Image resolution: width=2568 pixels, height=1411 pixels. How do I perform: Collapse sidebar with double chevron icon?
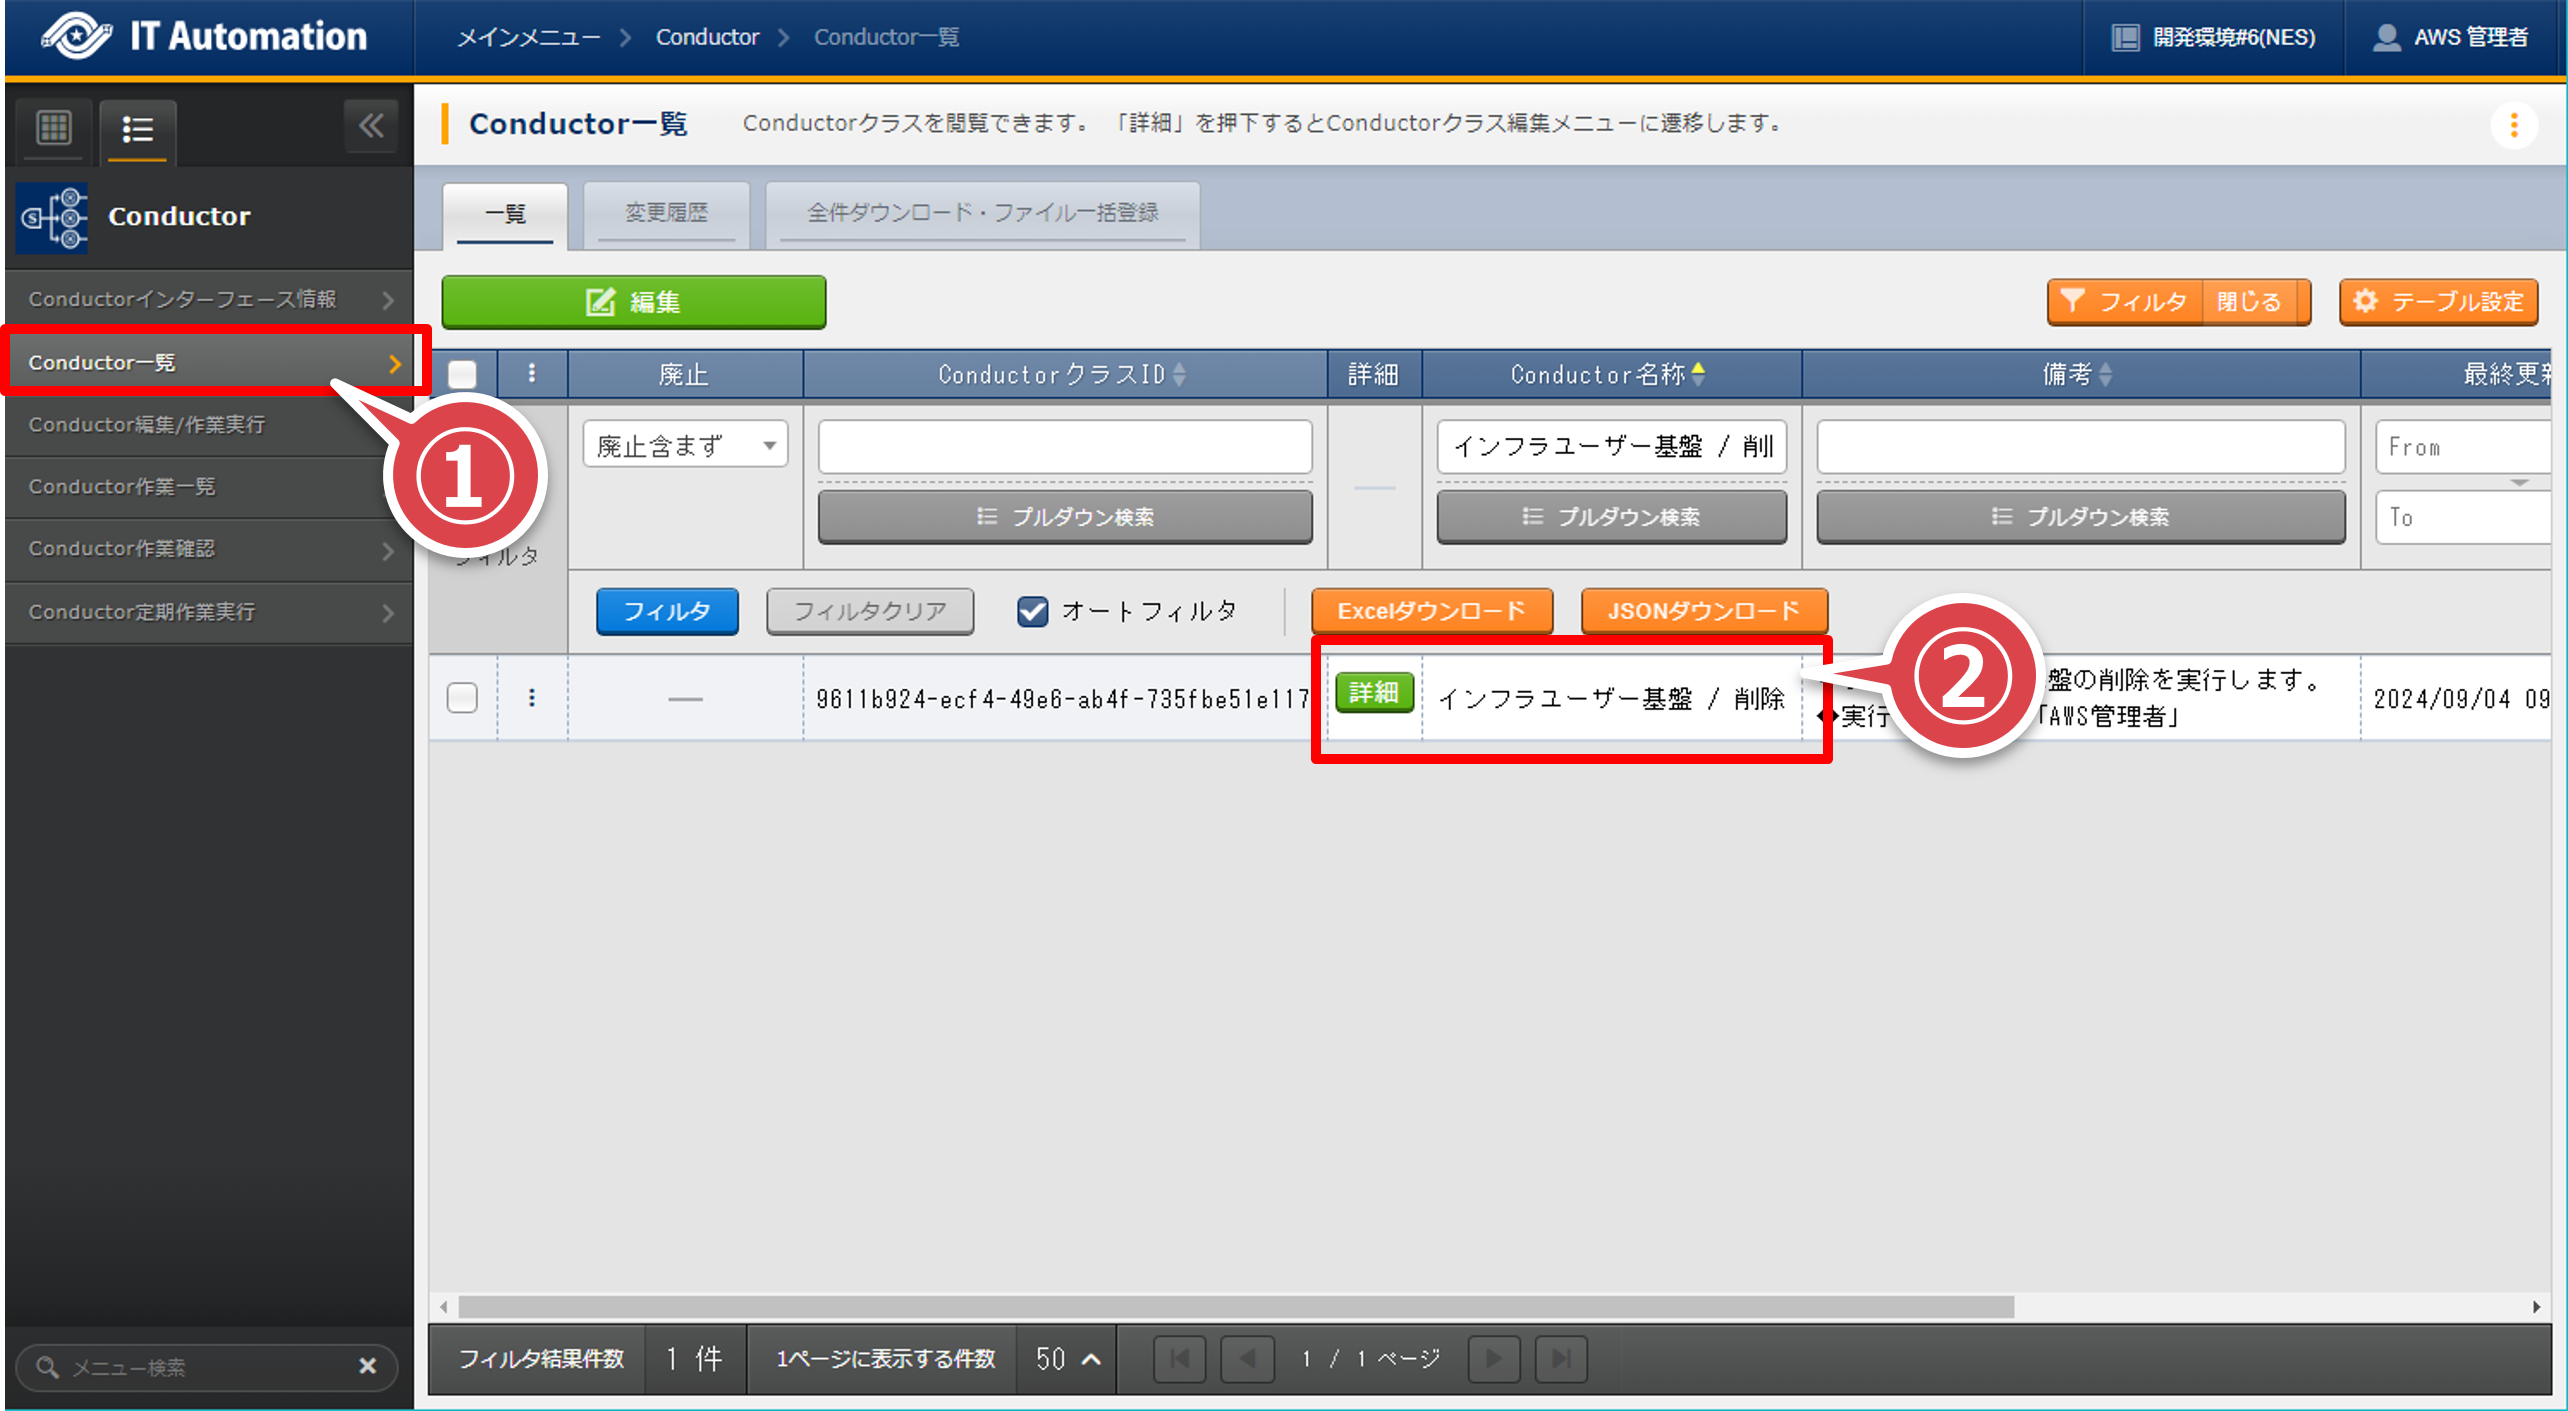coord(371,126)
